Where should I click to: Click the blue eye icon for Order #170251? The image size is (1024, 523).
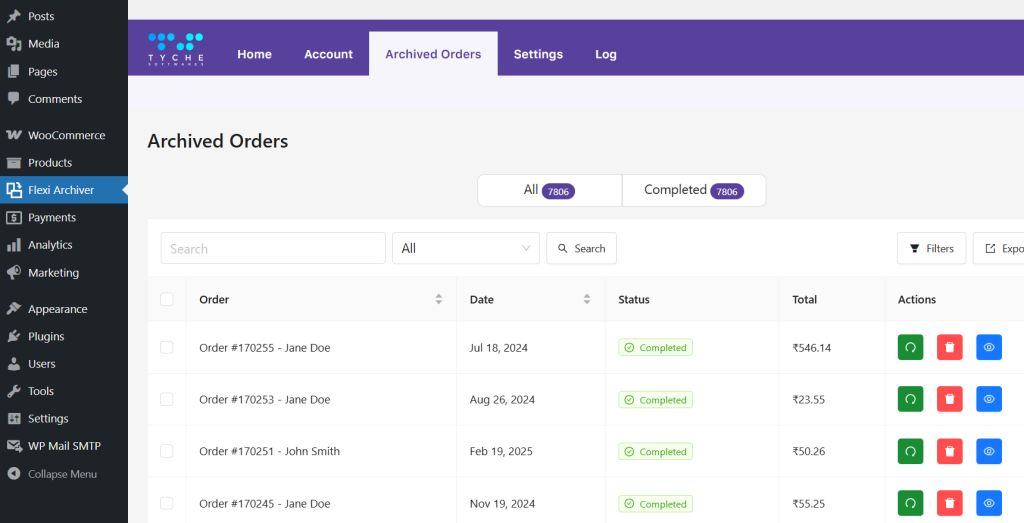[988, 451]
